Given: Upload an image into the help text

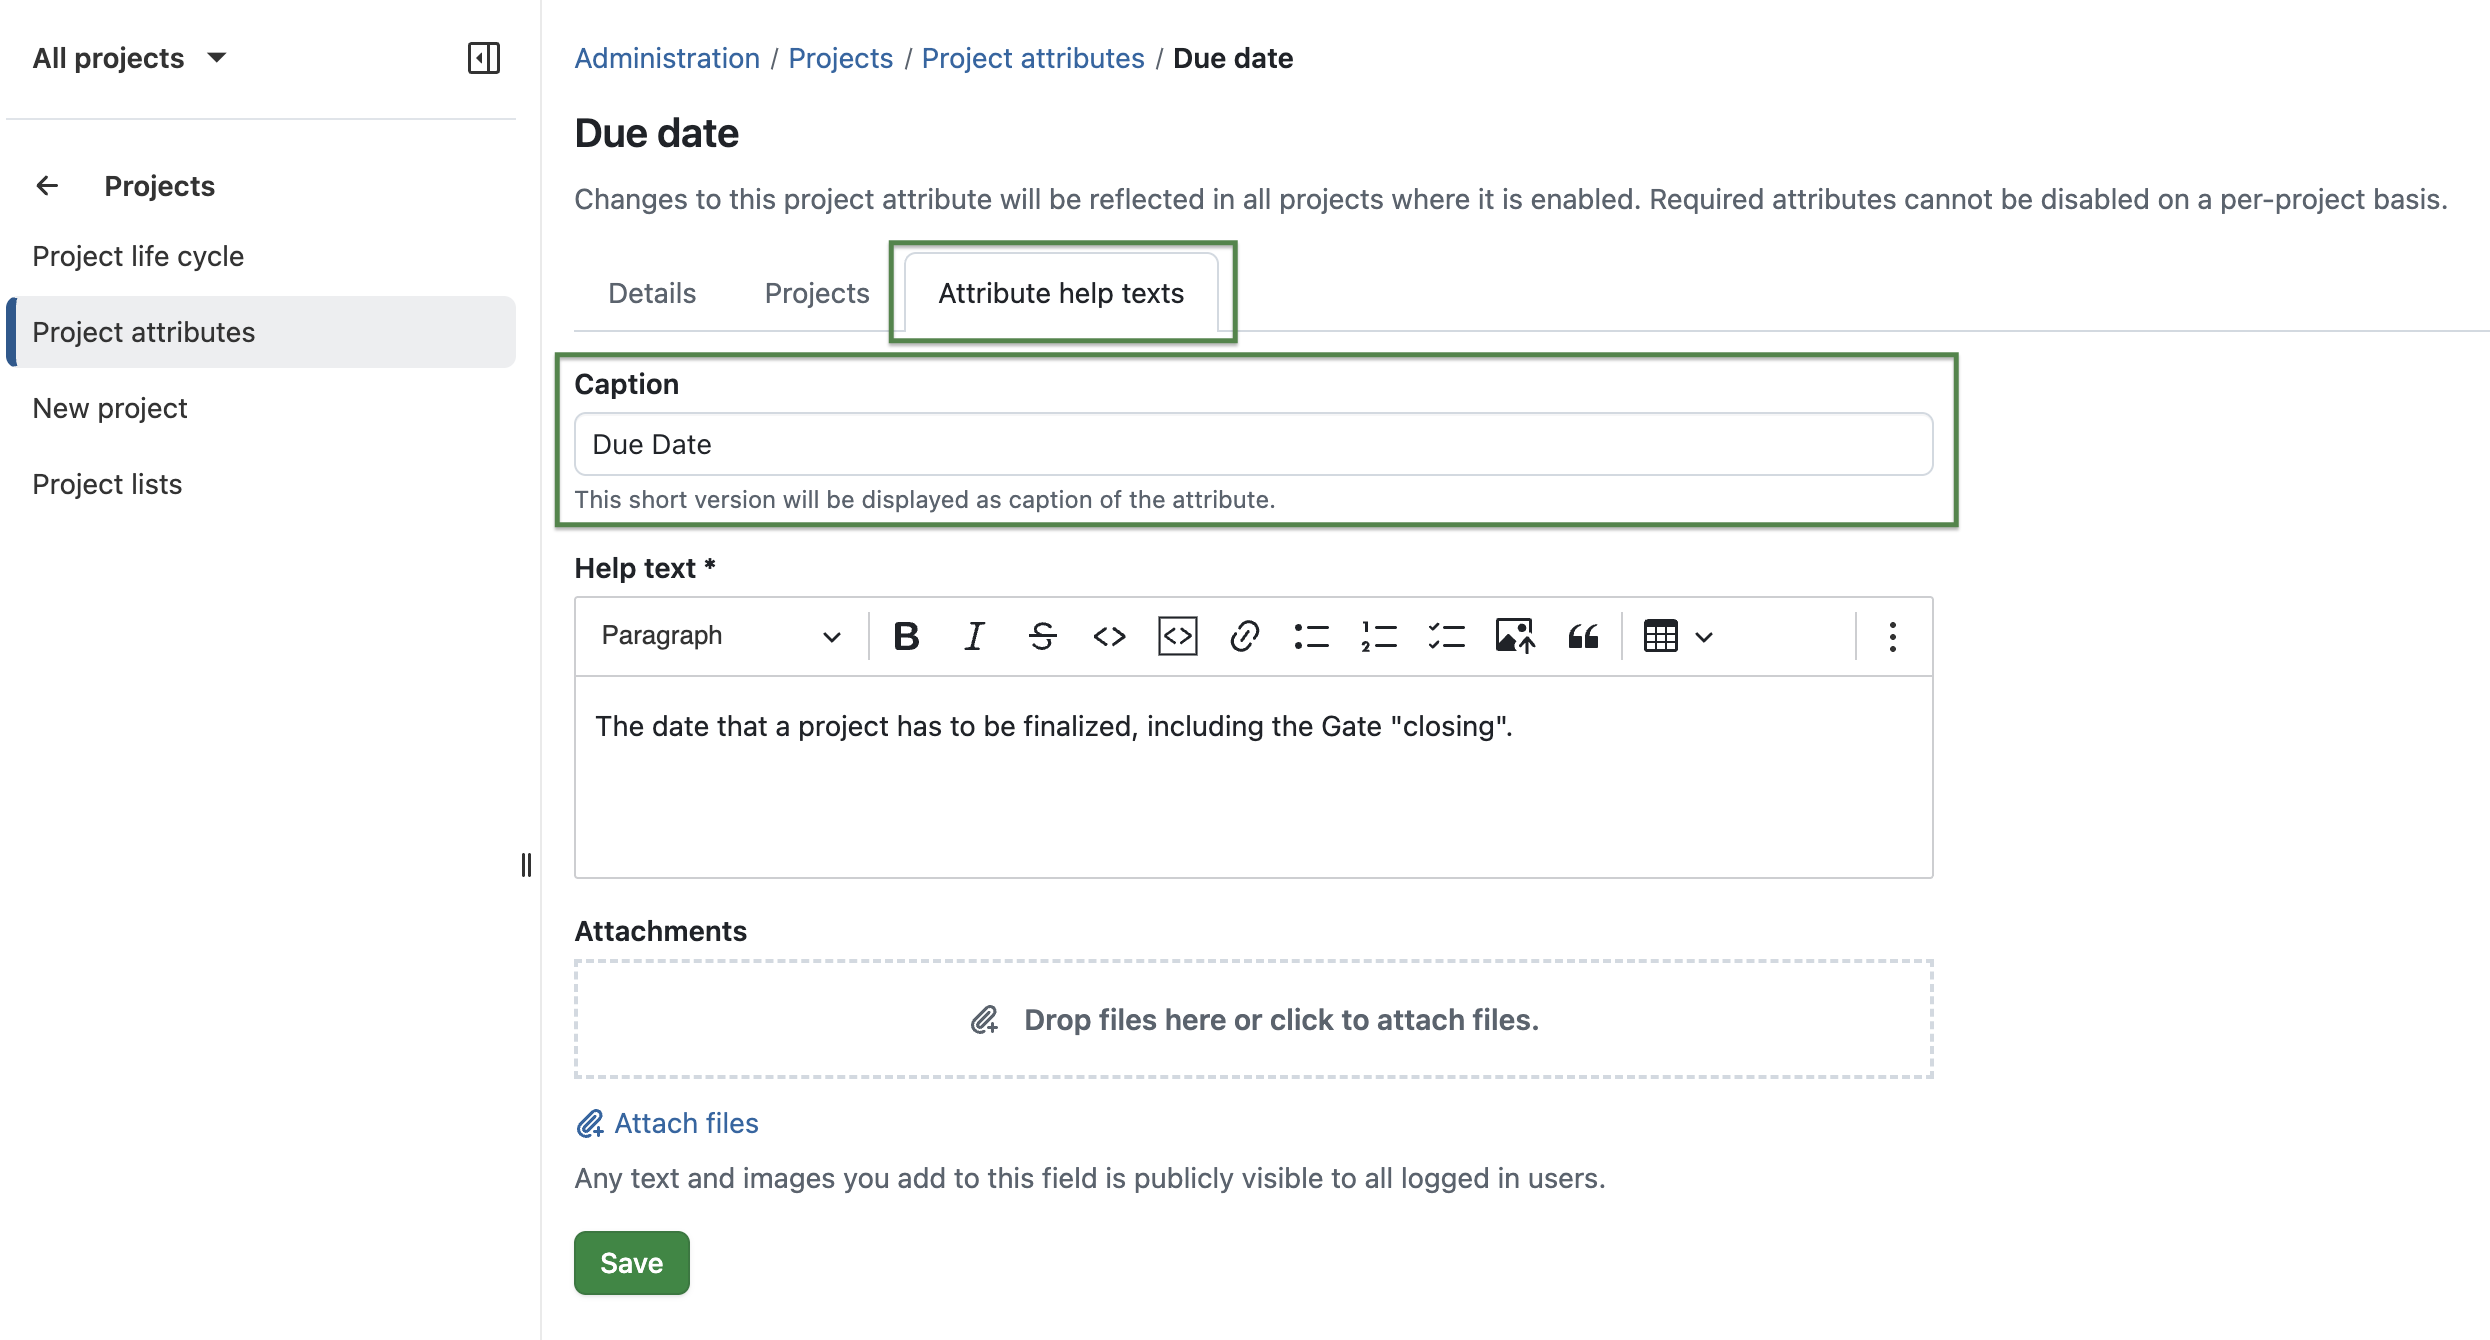Looking at the screenshot, I should [1514, 636].
